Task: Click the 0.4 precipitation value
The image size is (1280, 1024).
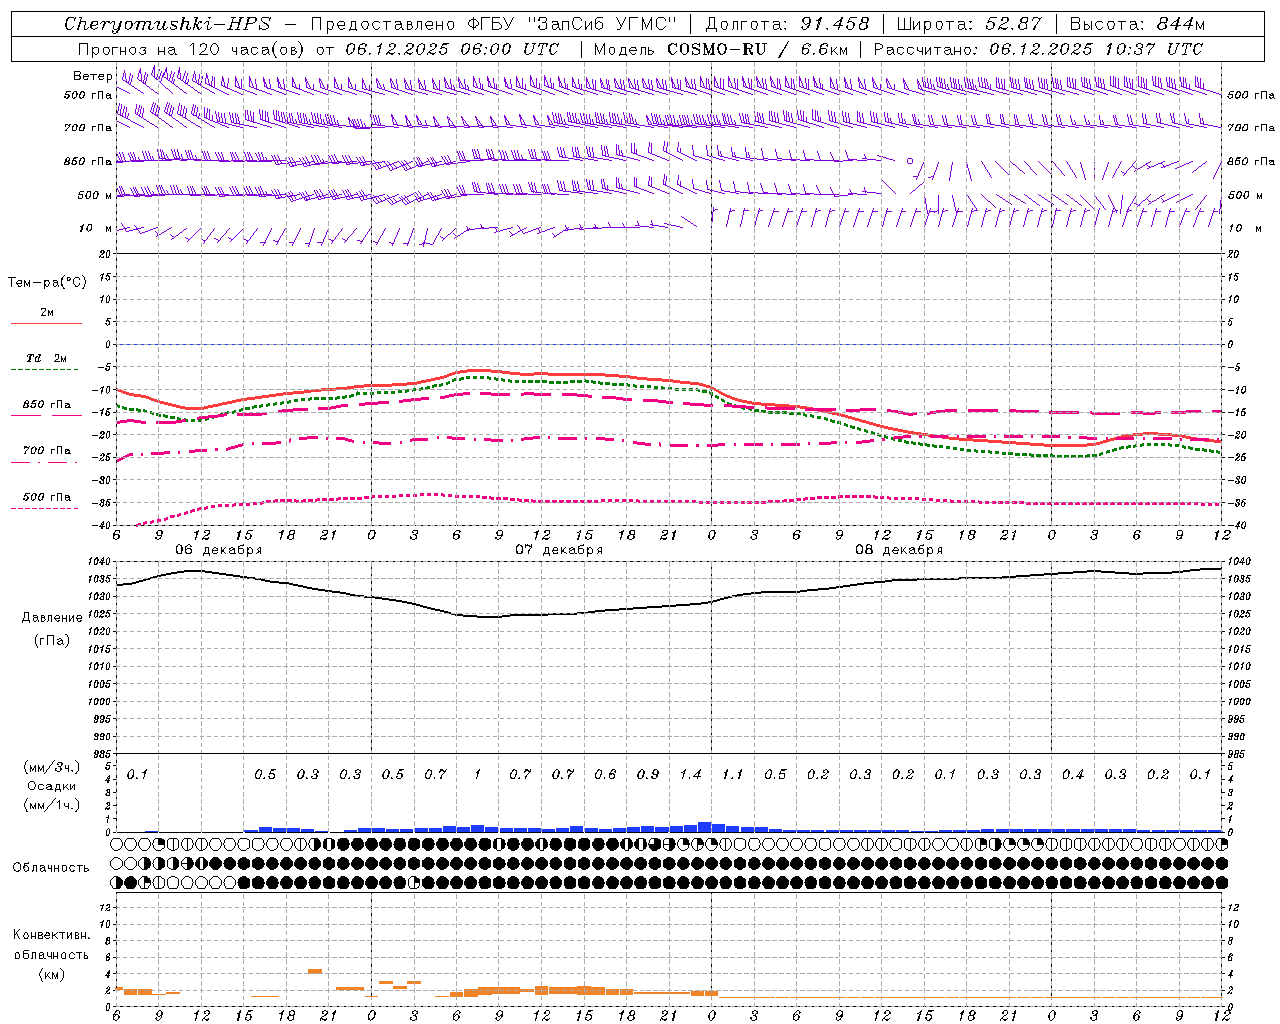Action: [x=1073, y=774]
